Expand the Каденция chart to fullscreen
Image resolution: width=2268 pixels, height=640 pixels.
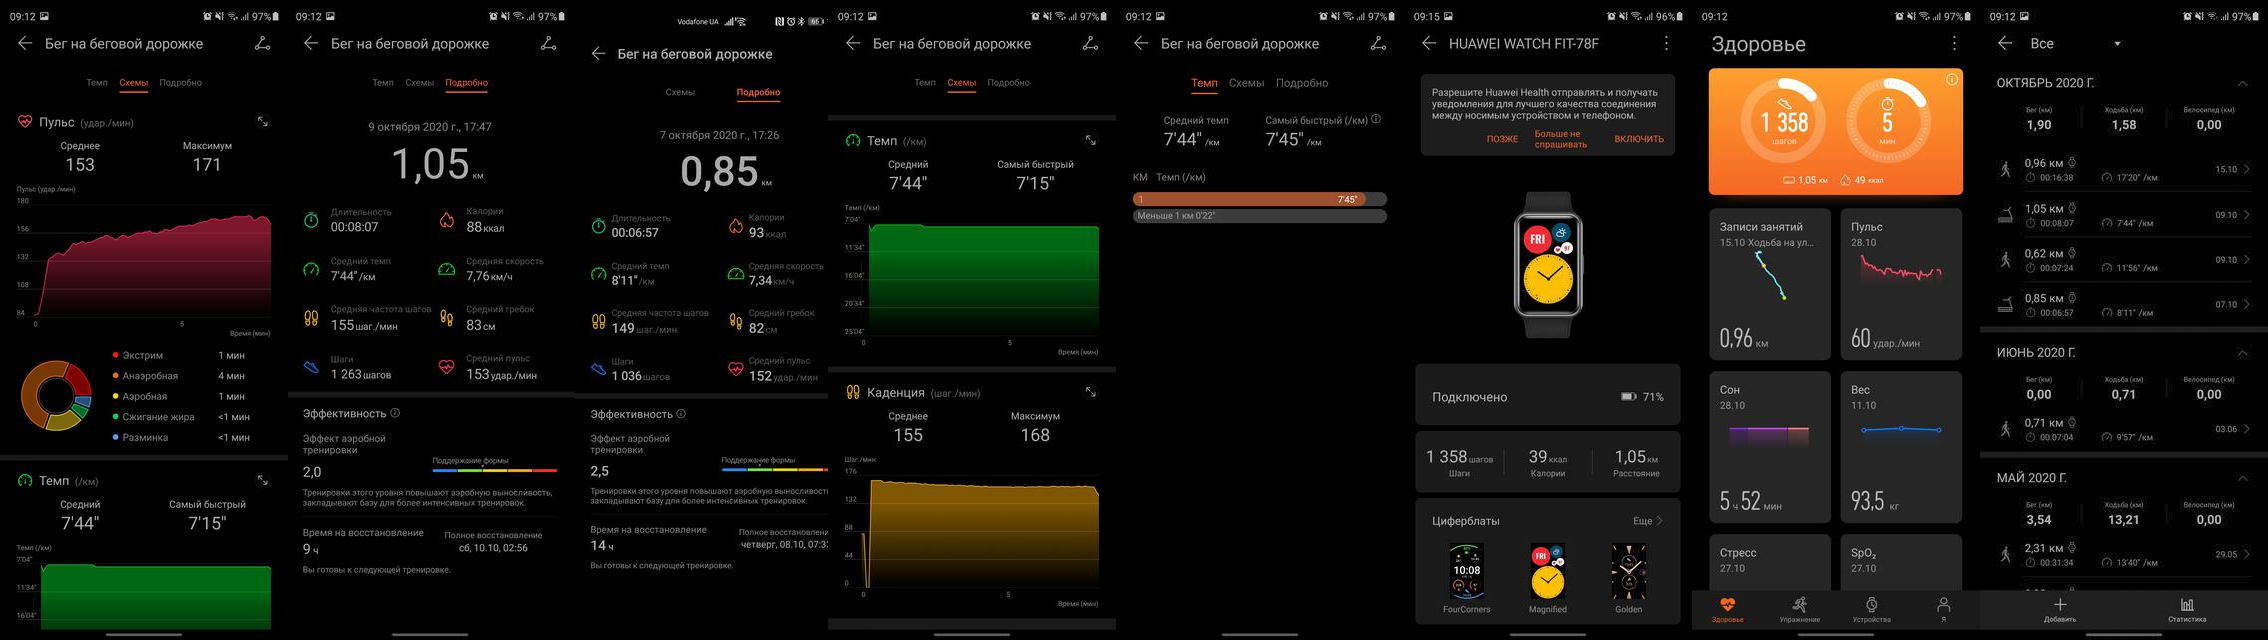point(1090,392)
